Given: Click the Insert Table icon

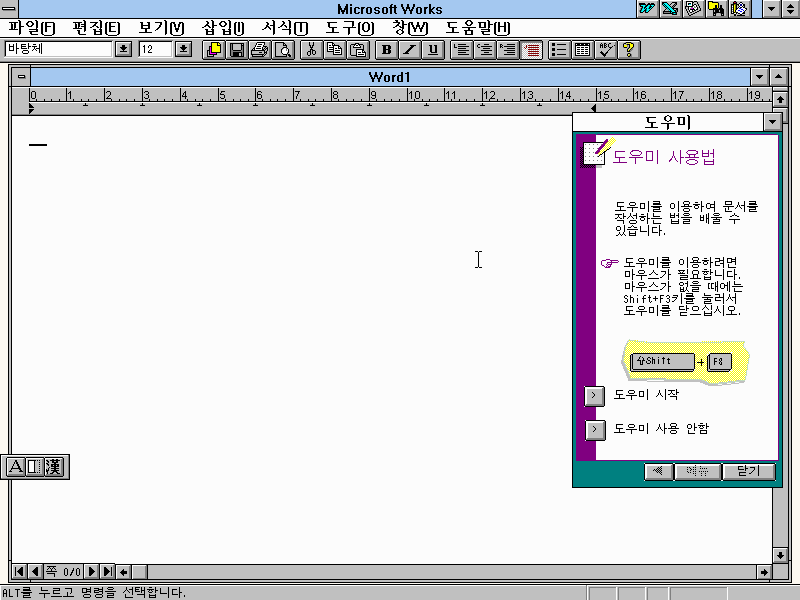Looking at the screenshot, I should click(583, 49).
